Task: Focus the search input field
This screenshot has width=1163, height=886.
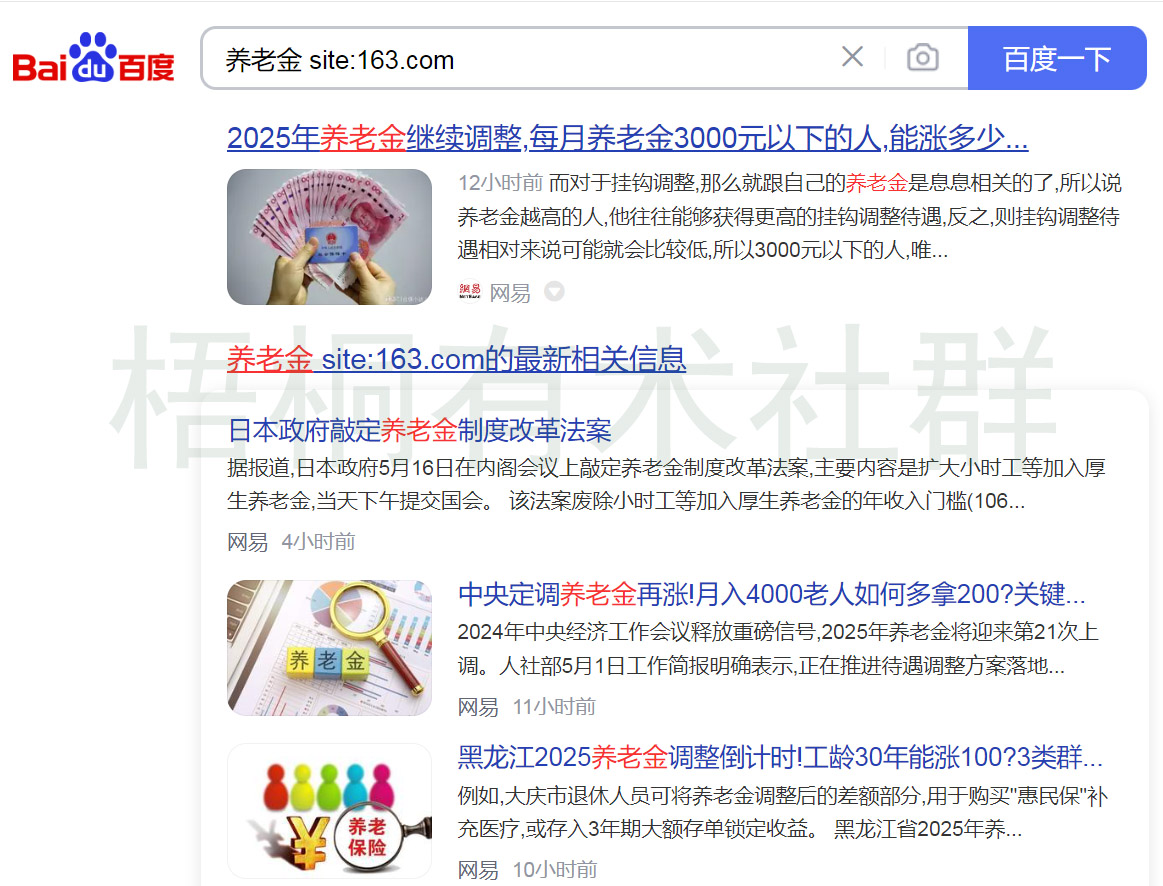Action: pyautogui.click(x=519, y=59)
